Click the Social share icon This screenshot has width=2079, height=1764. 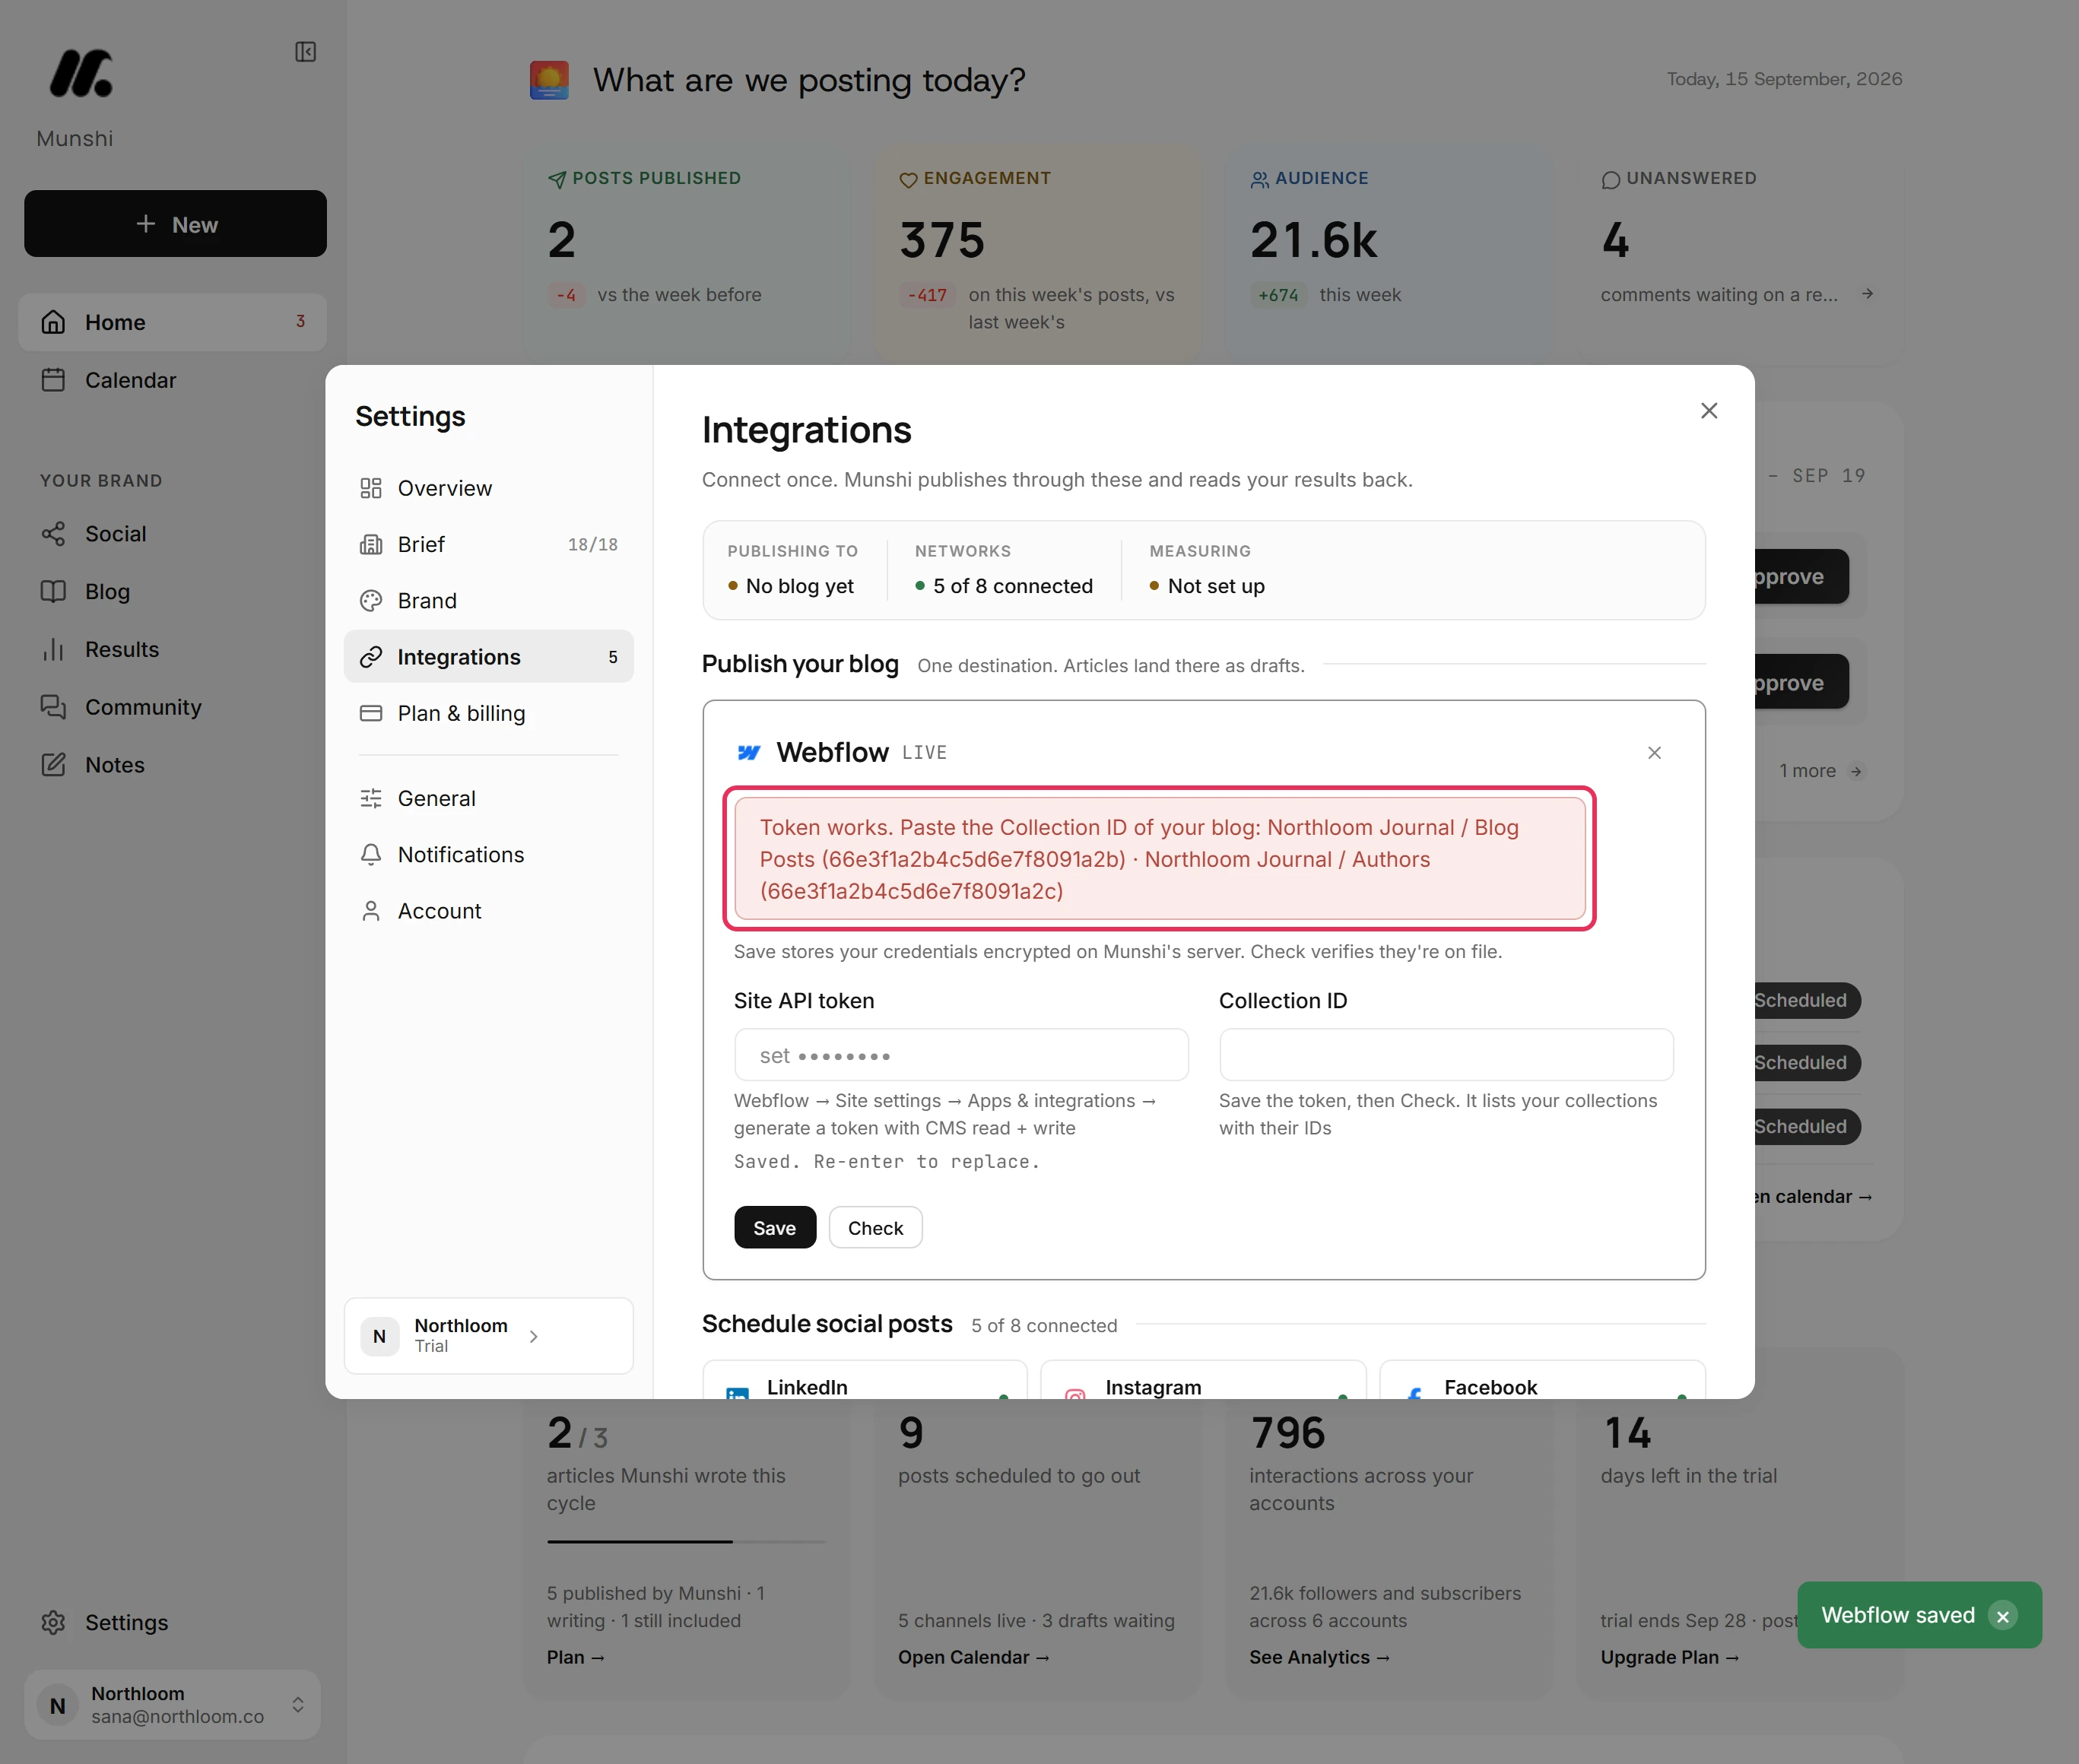[53, 534]
